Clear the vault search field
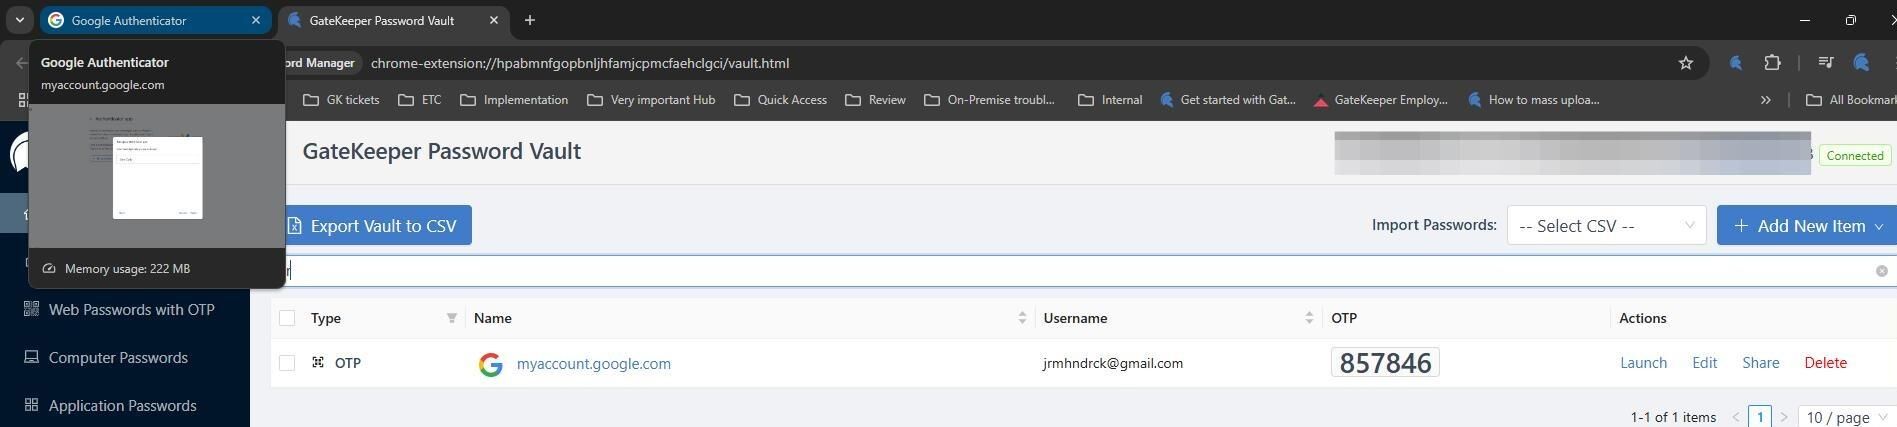Image resolution: width=1897 pixels, height=427 pixels. (1881, 271)
